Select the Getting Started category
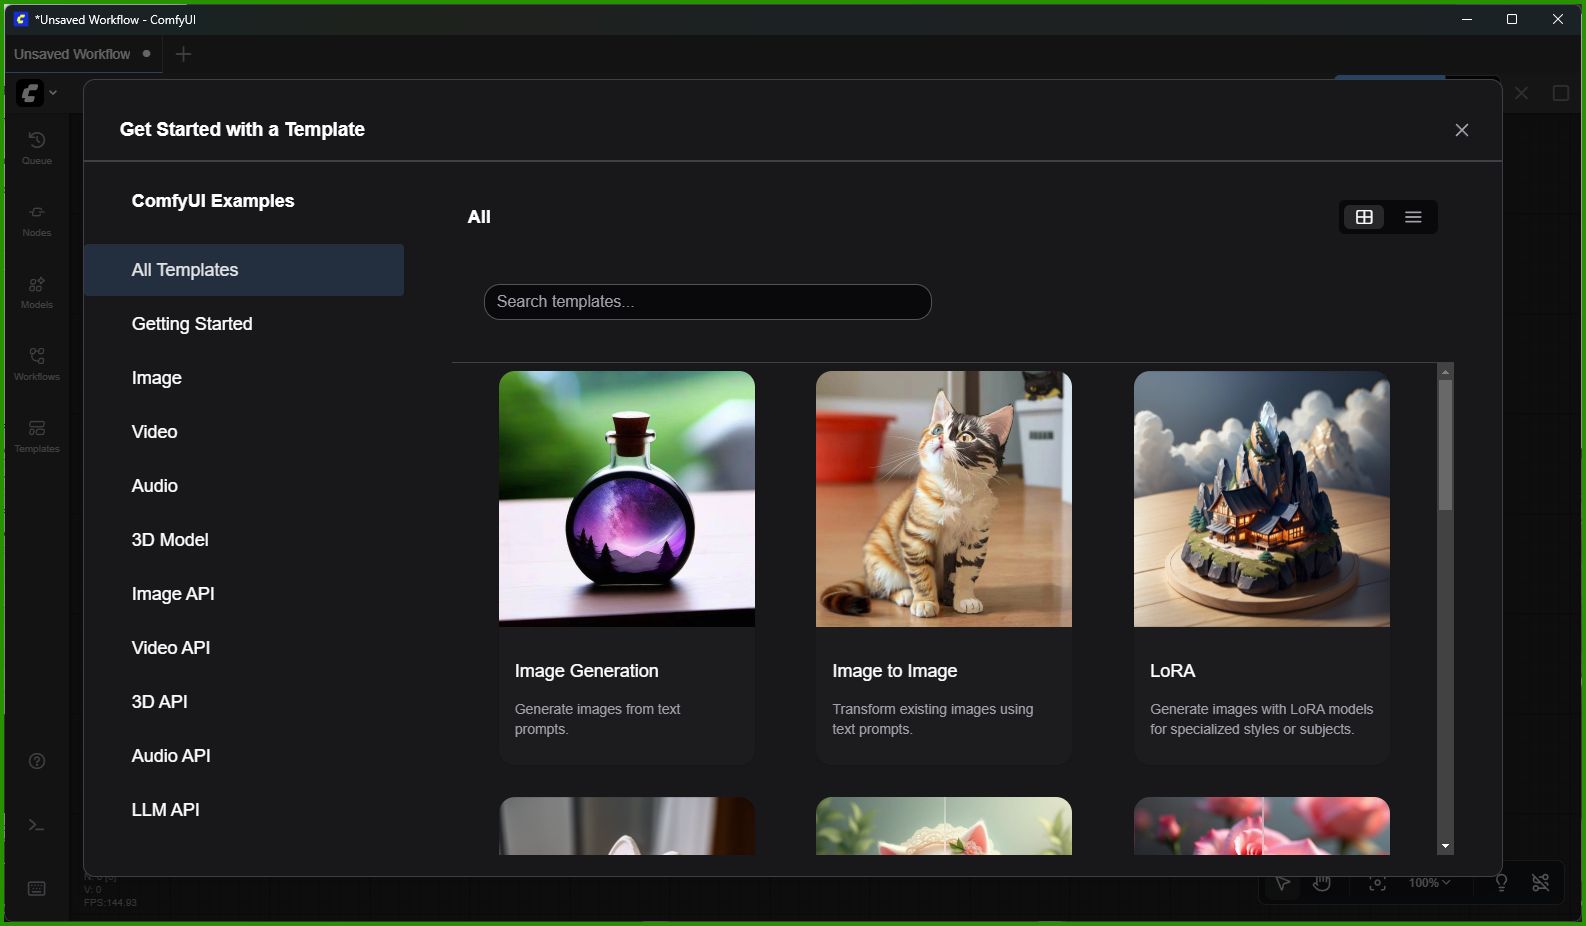This screenshot has height=926, width=1586. [x=192, y=324]
